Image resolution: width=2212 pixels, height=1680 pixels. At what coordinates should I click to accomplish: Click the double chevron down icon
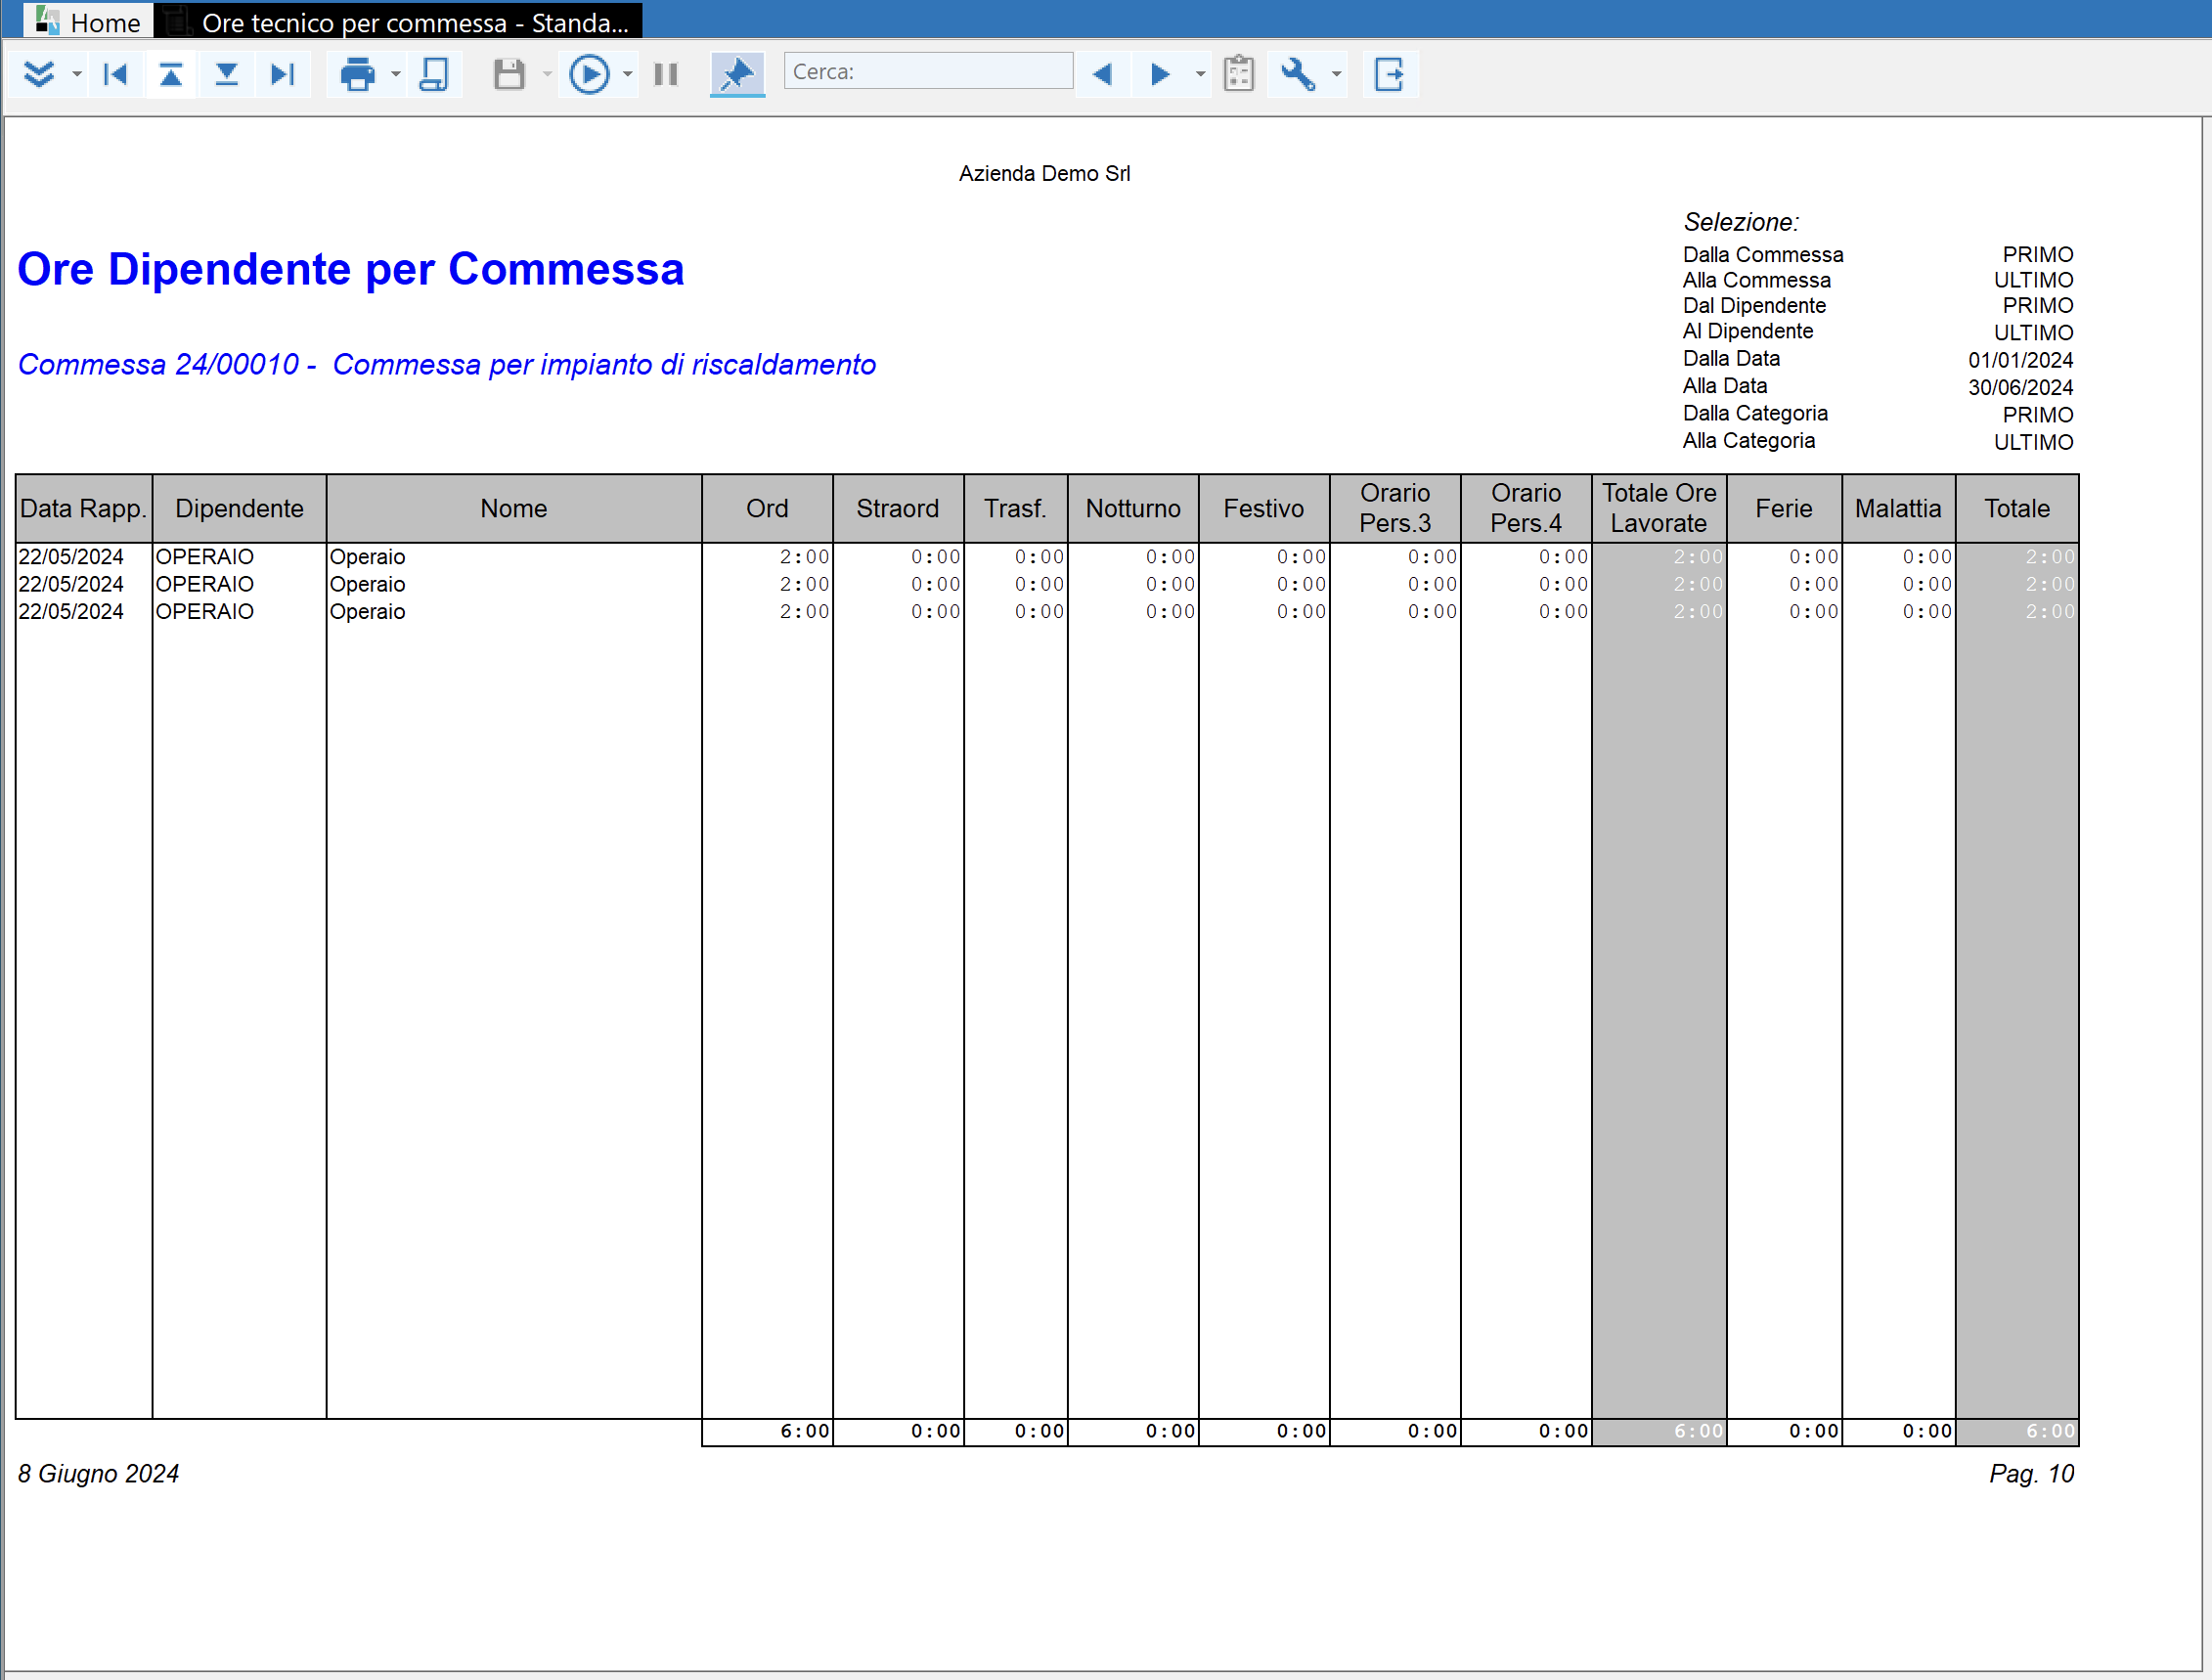[39, 74]
